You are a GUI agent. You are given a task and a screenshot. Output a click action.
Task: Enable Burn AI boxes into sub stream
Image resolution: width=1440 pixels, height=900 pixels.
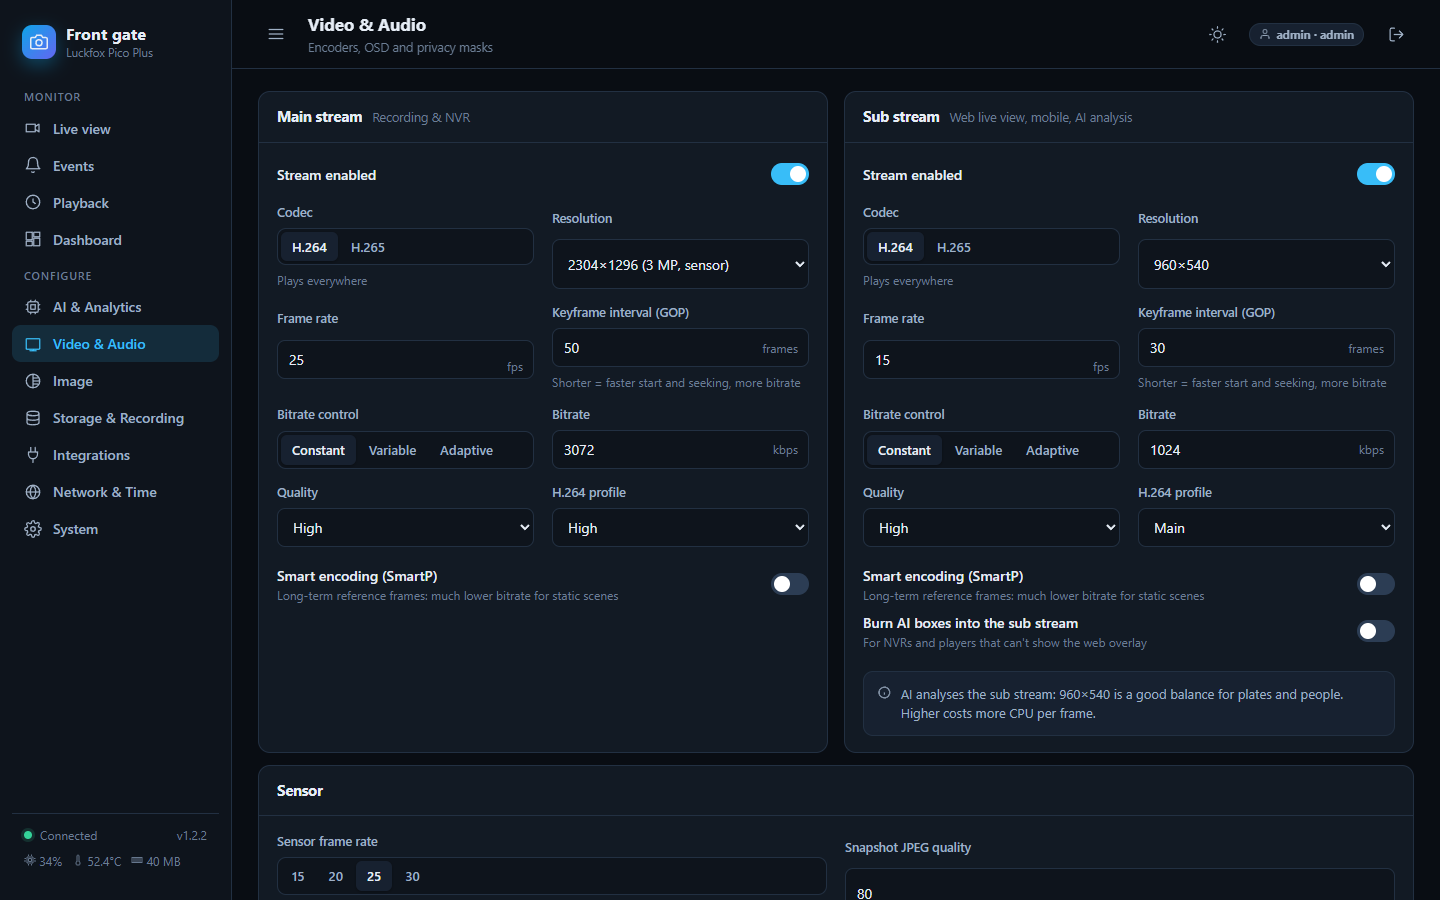pos(1376,631)
